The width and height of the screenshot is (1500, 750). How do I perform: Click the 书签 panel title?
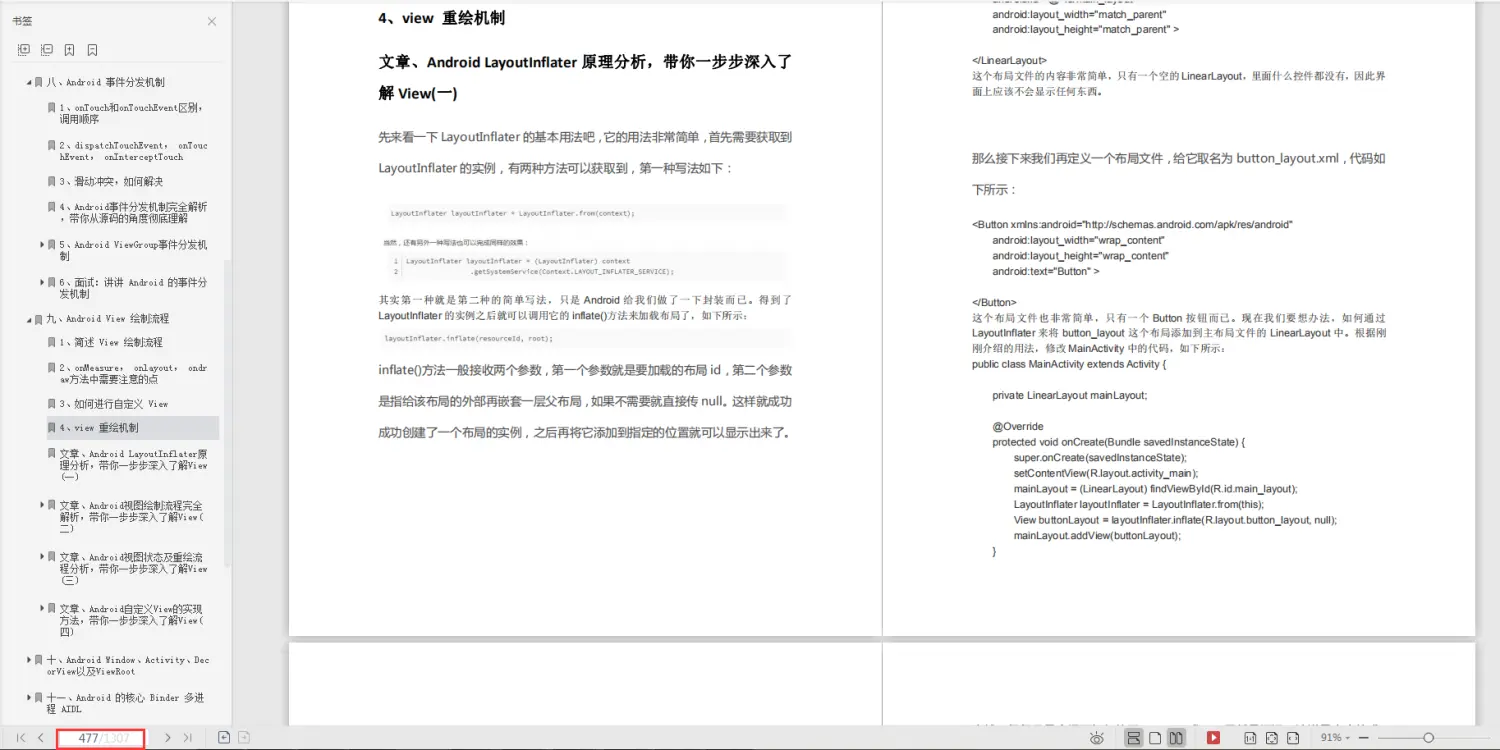tap(22, 21)
